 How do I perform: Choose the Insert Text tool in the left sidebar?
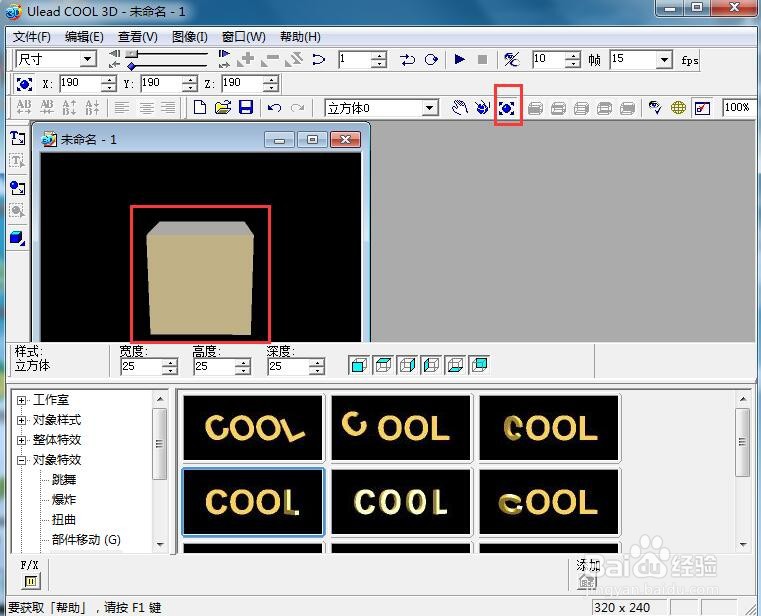coord(17,138)
